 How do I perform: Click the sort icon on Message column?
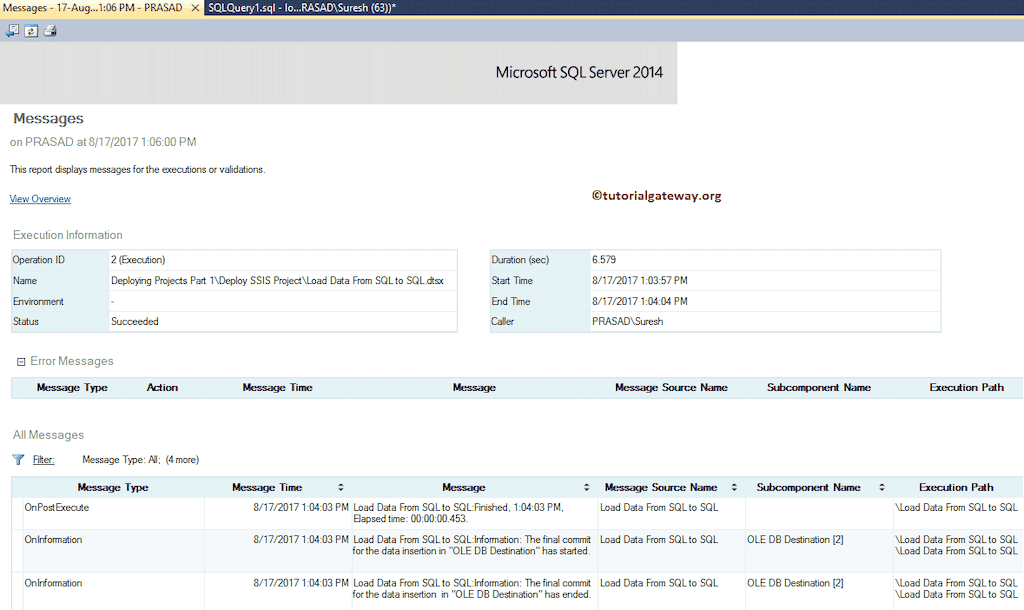tap(588, 487)
